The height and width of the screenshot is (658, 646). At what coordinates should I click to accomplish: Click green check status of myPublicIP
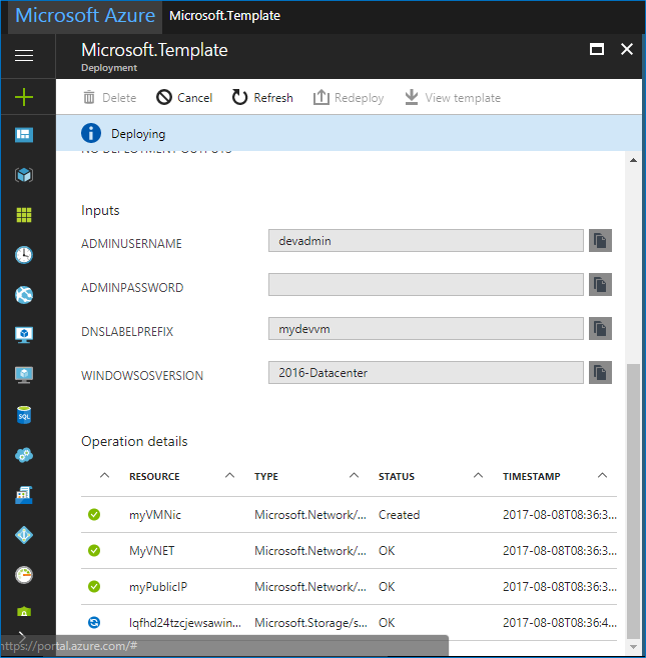coord(94,587)
